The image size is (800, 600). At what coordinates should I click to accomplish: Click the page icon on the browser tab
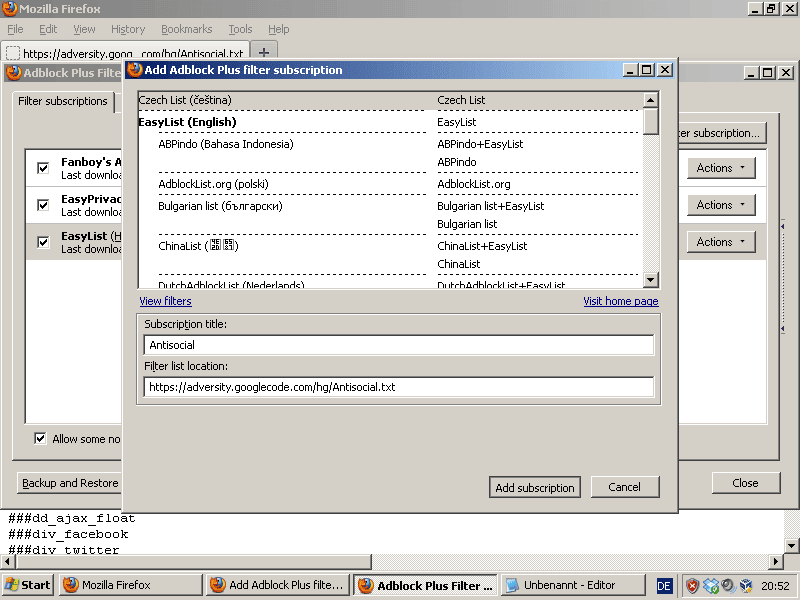click(x=13, y=53)
